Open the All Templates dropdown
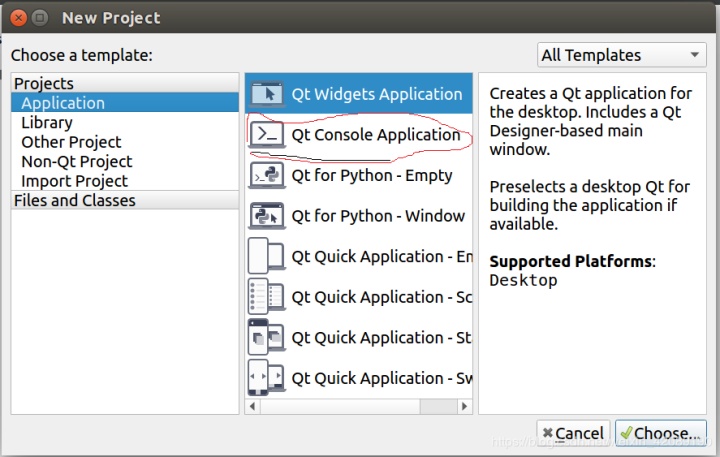720x457 pixels. coord(622,55)
